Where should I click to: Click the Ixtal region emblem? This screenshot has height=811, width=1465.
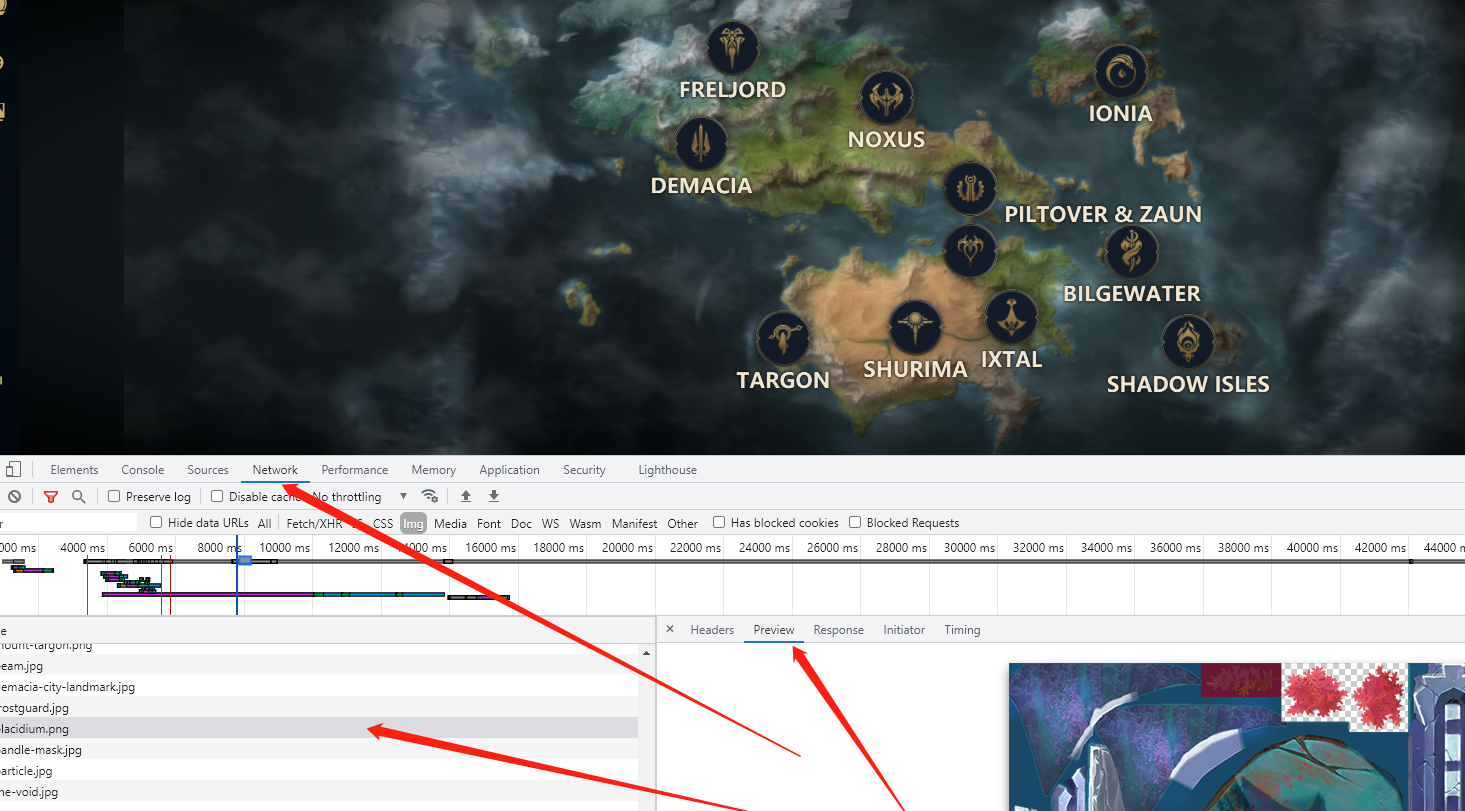[1011, 317]
